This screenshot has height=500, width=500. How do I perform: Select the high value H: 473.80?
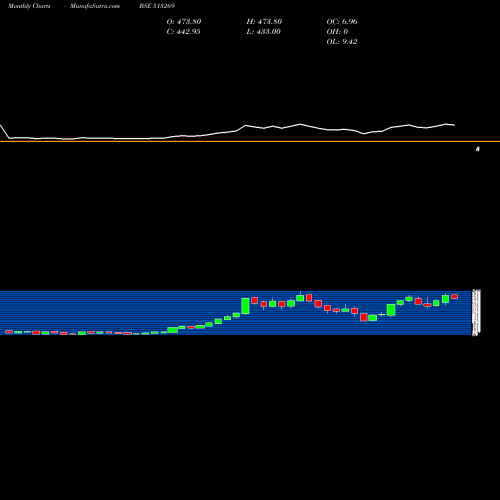[x=264, y=22]
